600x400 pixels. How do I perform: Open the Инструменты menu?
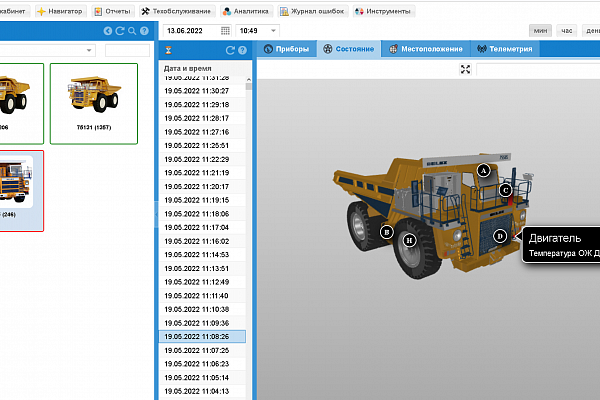click(x=383, y=11)
